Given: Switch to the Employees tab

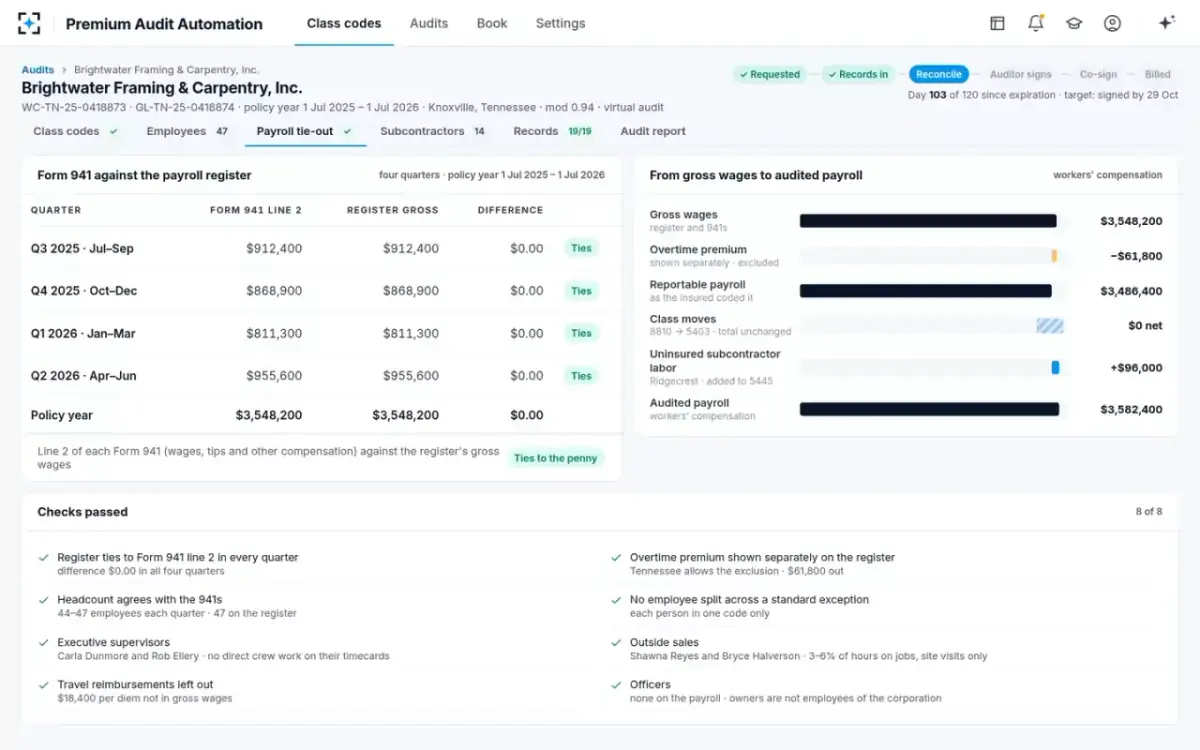Looking at the screenshot, I should [x=187, y=131].
